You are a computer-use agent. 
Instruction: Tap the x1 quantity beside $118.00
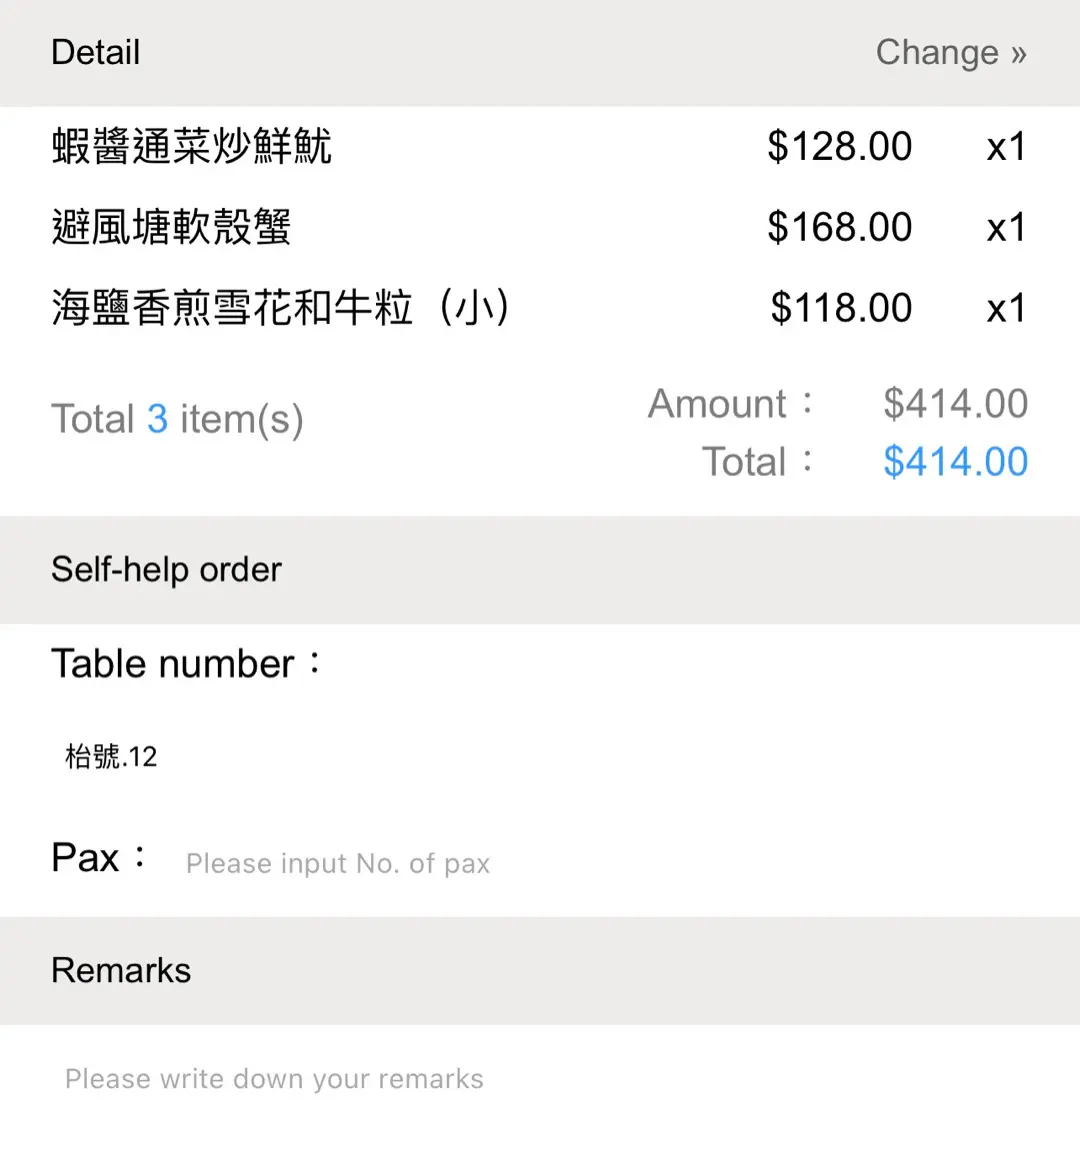(x=1006, y=308)
